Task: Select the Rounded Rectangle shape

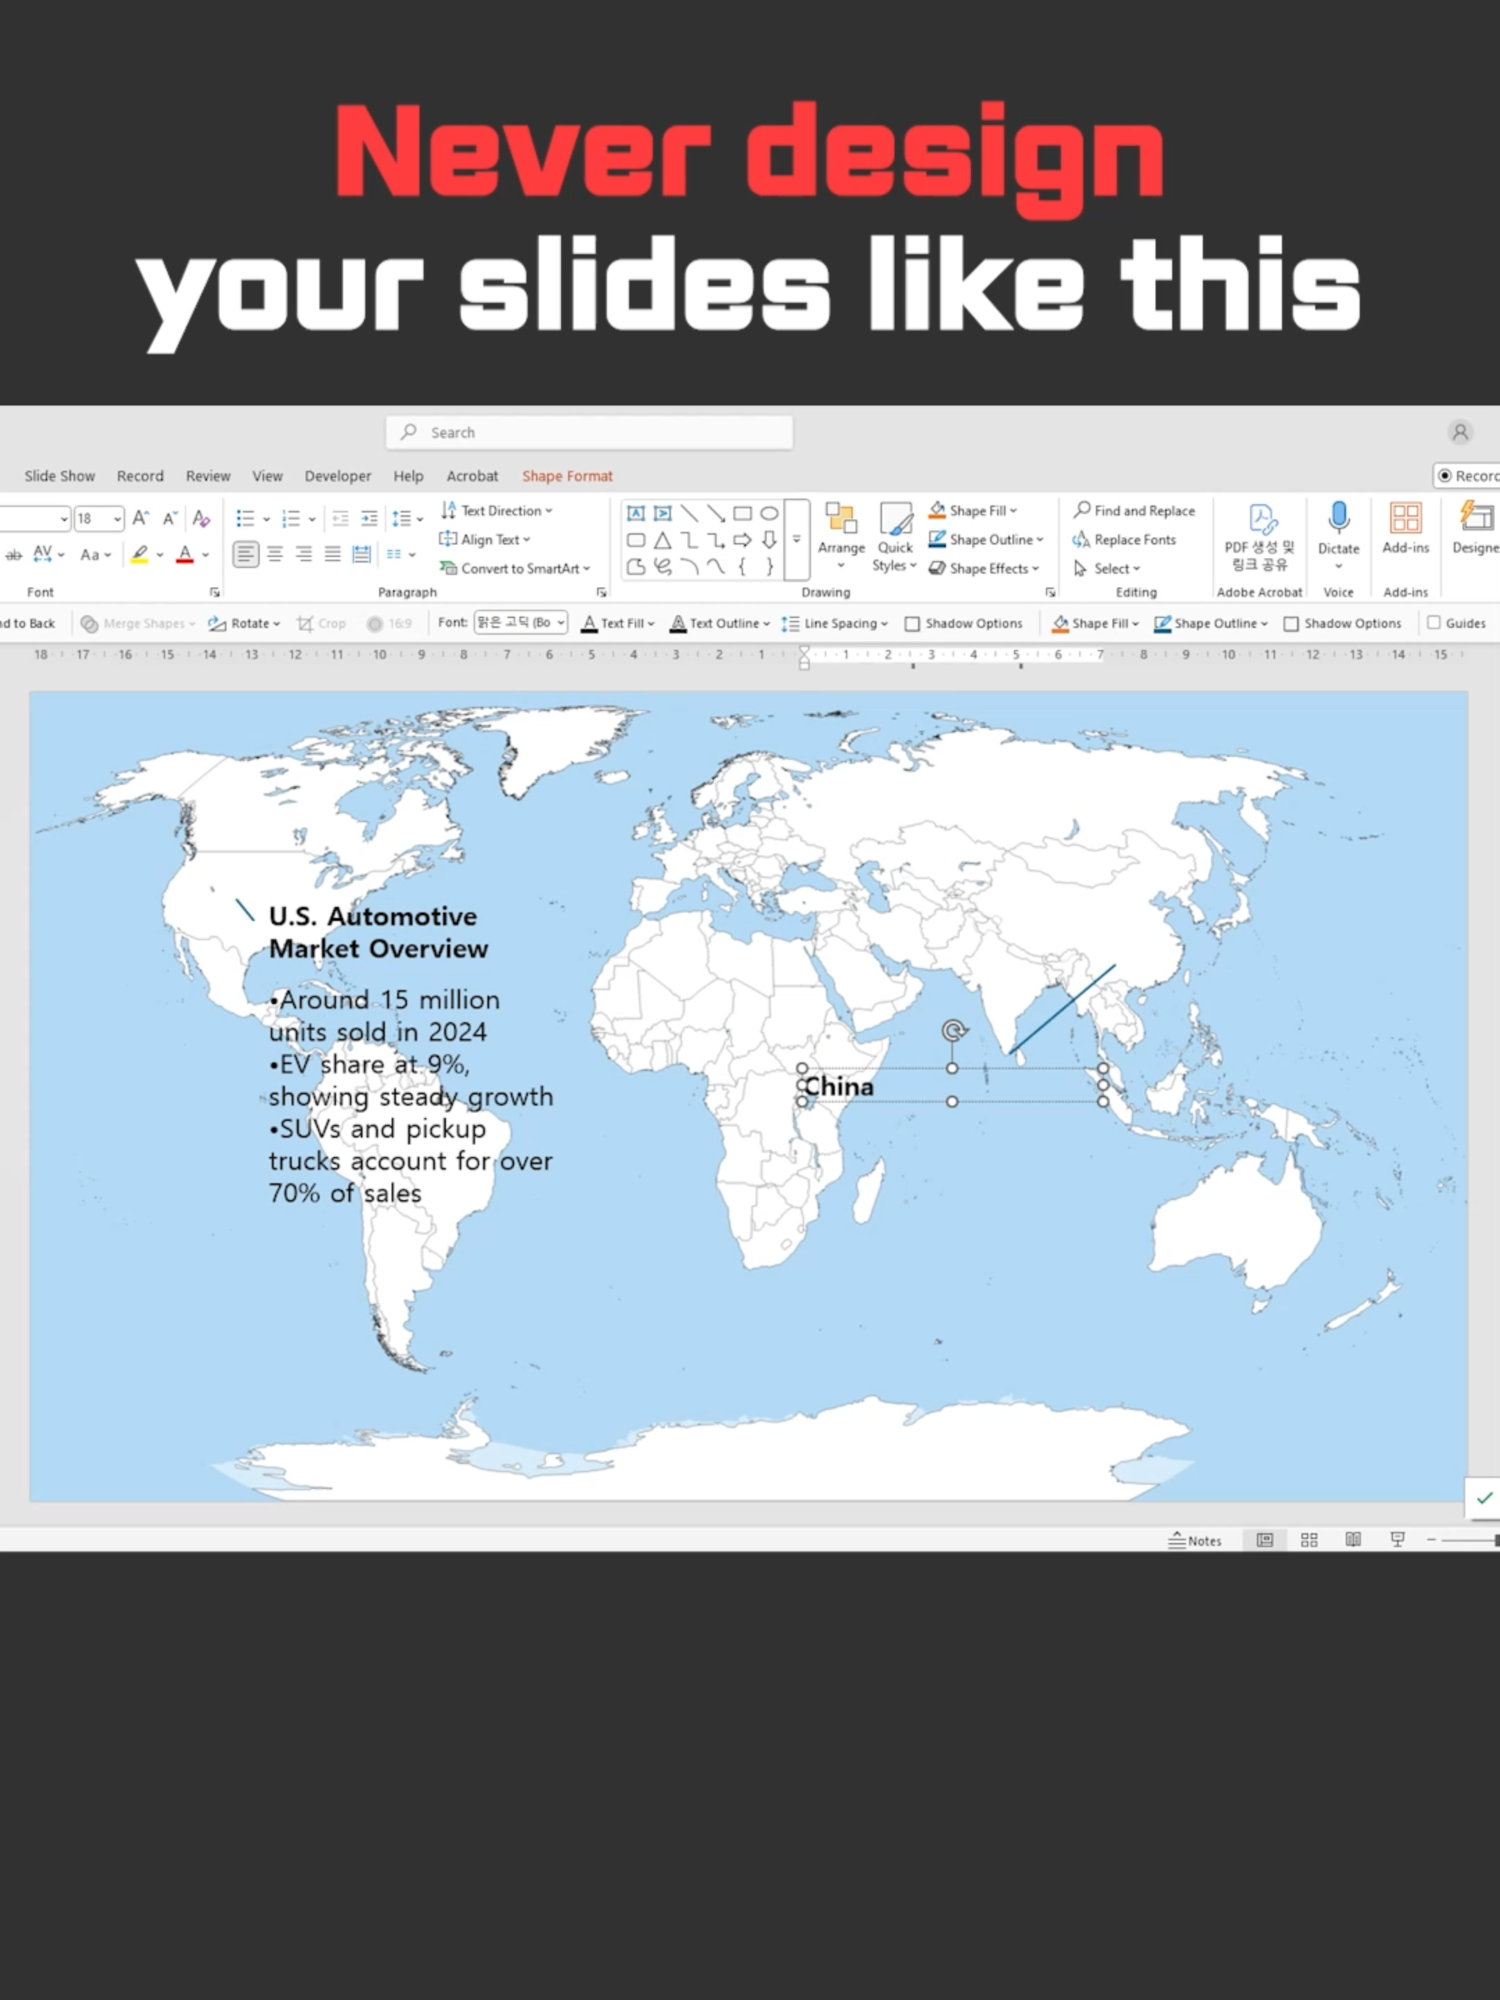Action: tap(636, 540)
